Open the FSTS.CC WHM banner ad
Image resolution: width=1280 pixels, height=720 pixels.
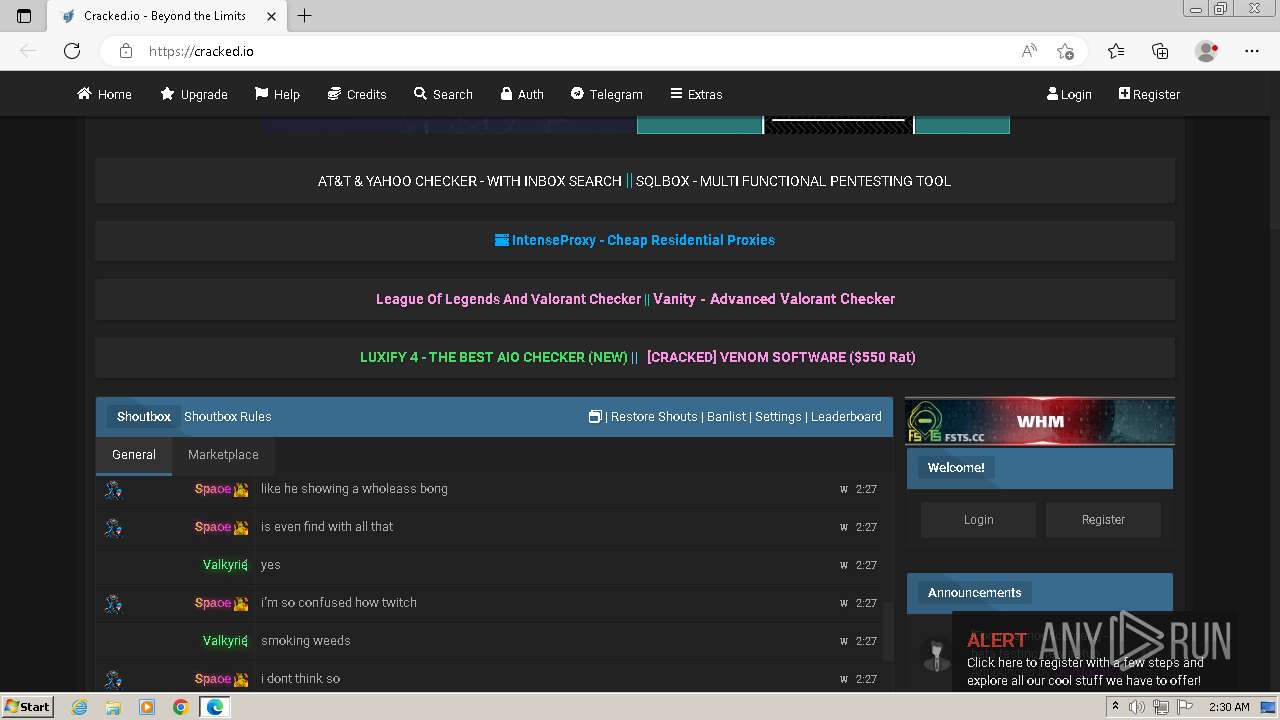1040,421
